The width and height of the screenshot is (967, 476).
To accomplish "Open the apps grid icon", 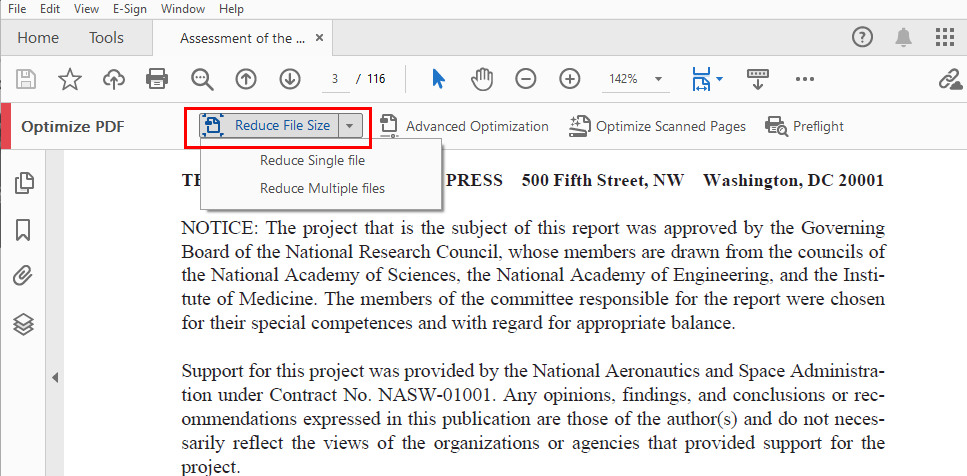I will [x=945, y=38].
